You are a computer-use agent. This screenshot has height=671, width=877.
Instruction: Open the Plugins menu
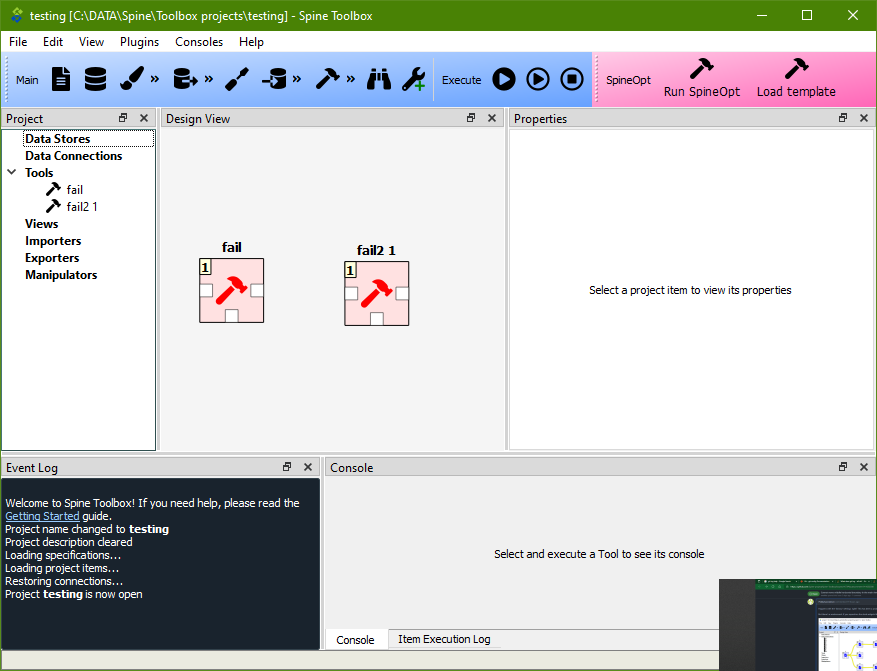(139, 42)
